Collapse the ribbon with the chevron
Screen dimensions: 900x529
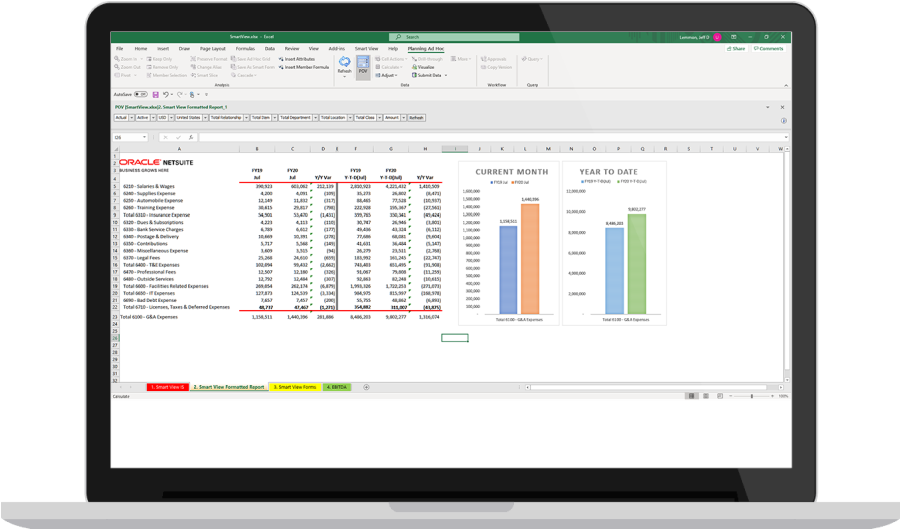coord(786,85)
